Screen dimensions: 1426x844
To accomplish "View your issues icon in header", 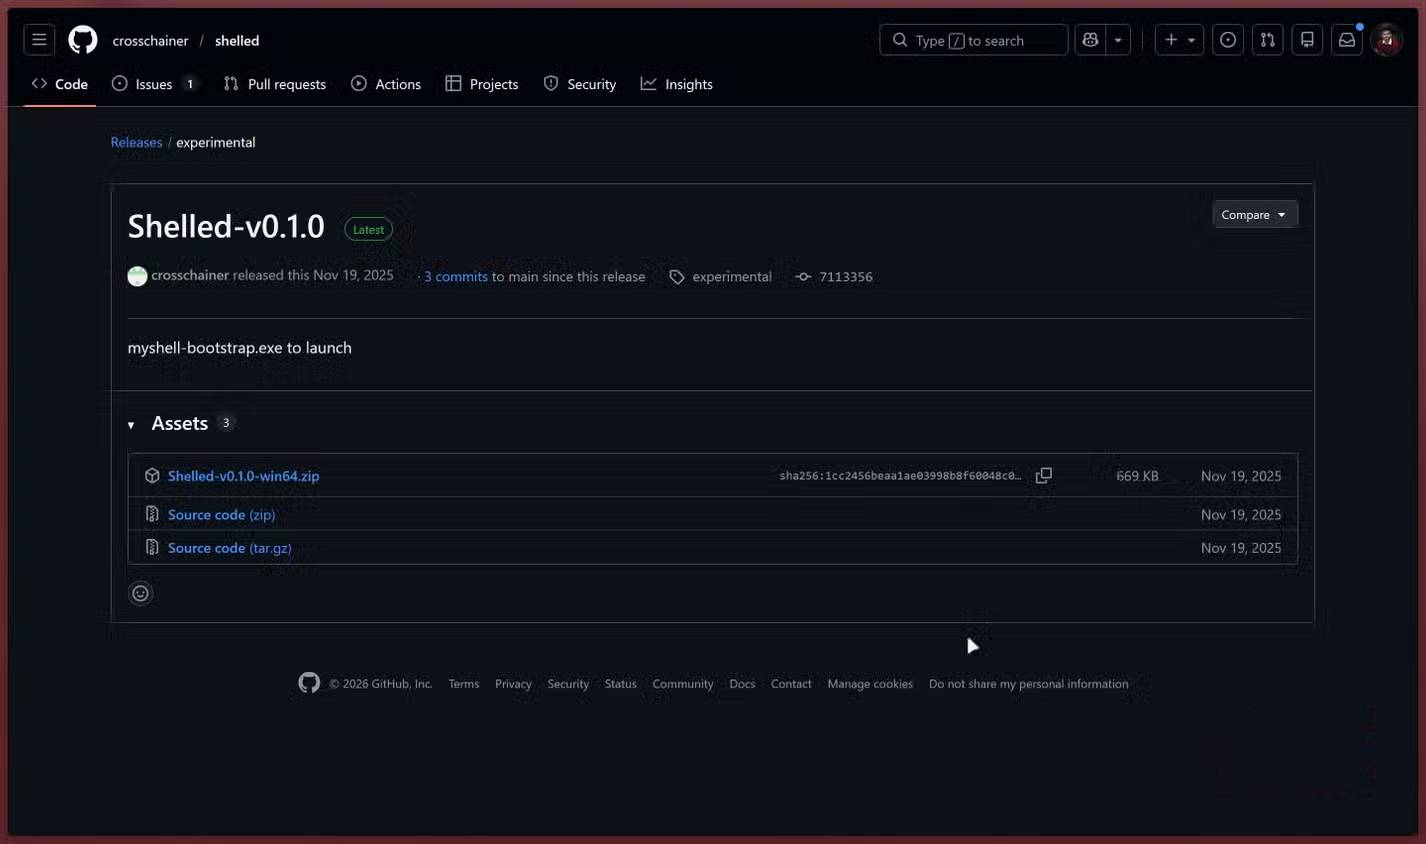I will pos(1228,40).
